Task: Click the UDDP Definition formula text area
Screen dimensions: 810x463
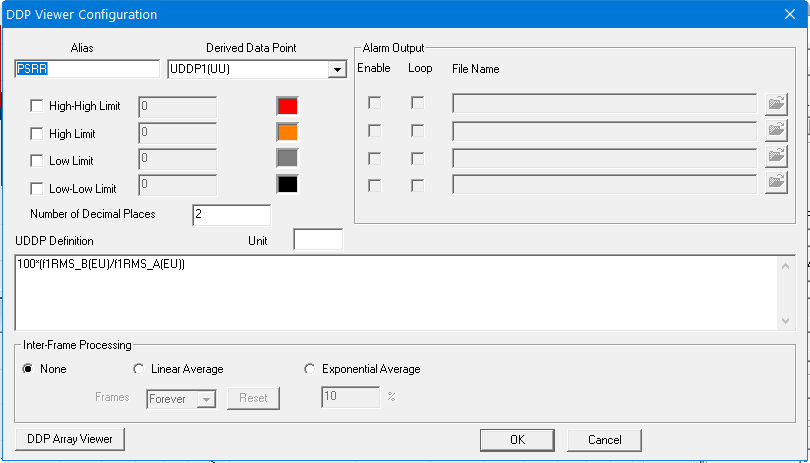Action: coord(396,292)
